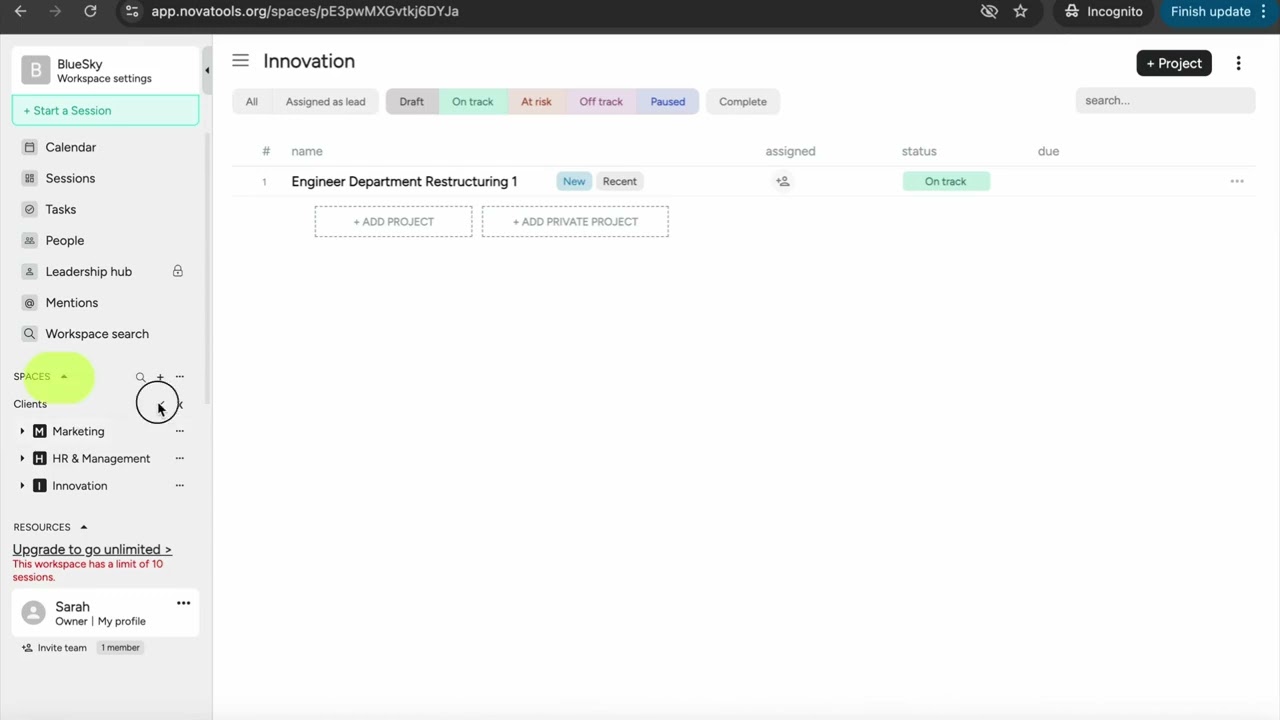Show All projects filter
Screen dimensions: 1280x720
[252, 101]
